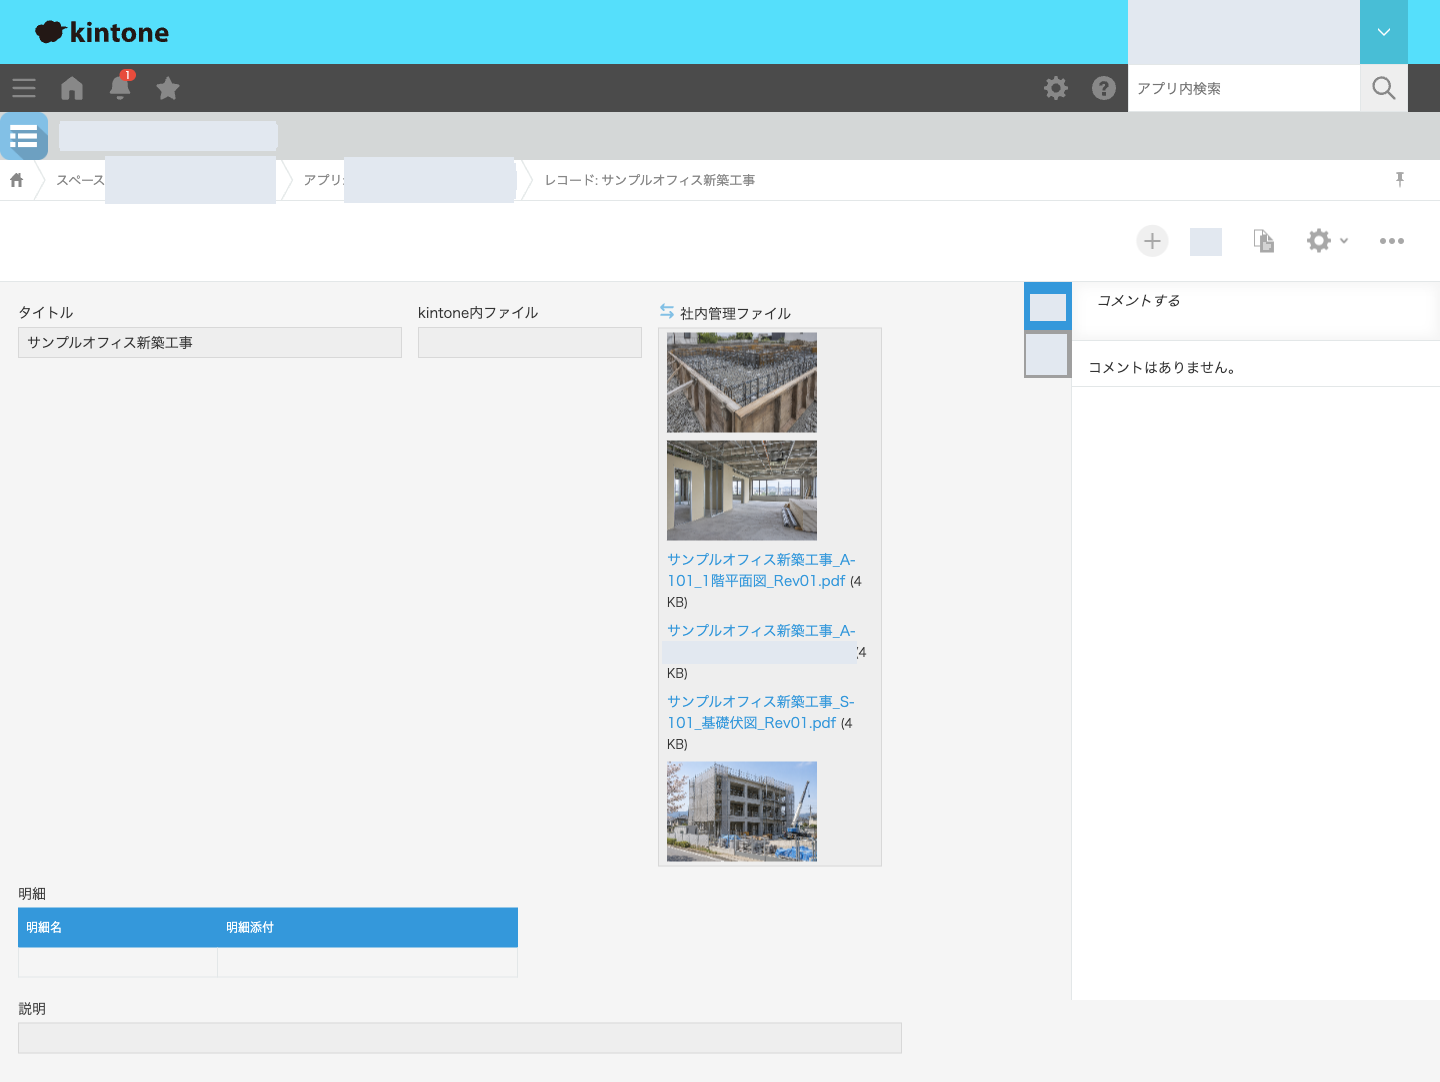1440x1082 pixels.
Task: Open サンプルオフィス新築工事_S-101_基礎伏図_Rev01.pdf
Action: click(x=760, y=712)
